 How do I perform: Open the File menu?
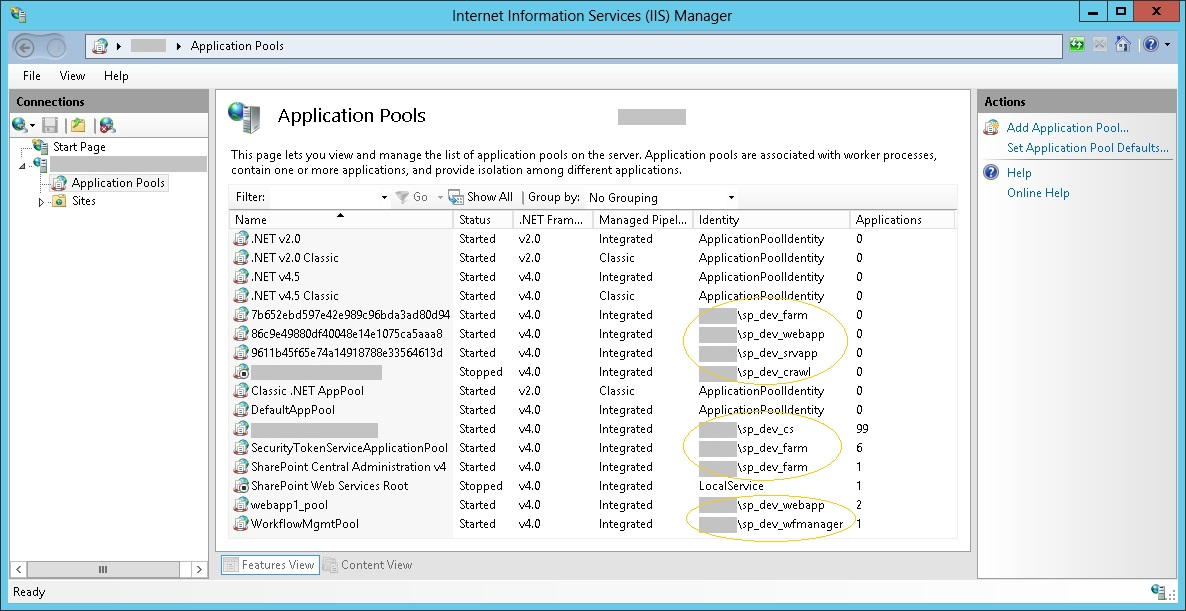[x=32, y=76]
